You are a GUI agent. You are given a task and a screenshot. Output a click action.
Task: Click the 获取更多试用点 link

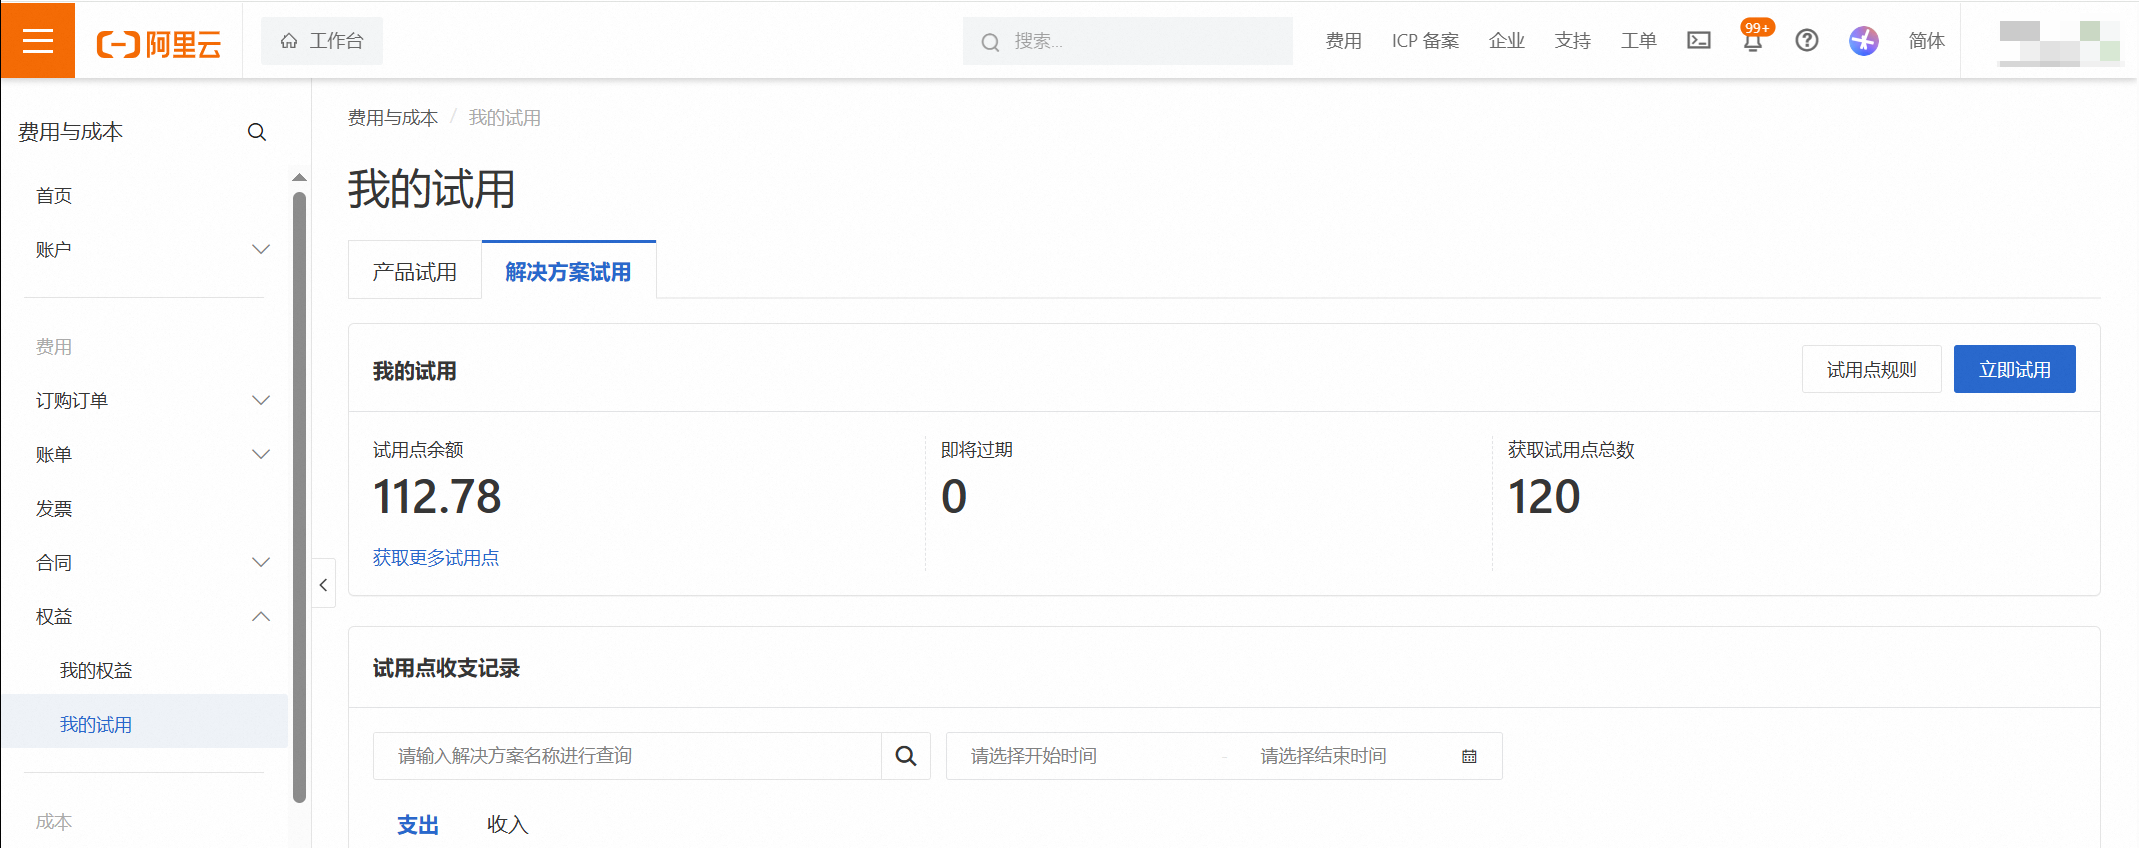436,558
